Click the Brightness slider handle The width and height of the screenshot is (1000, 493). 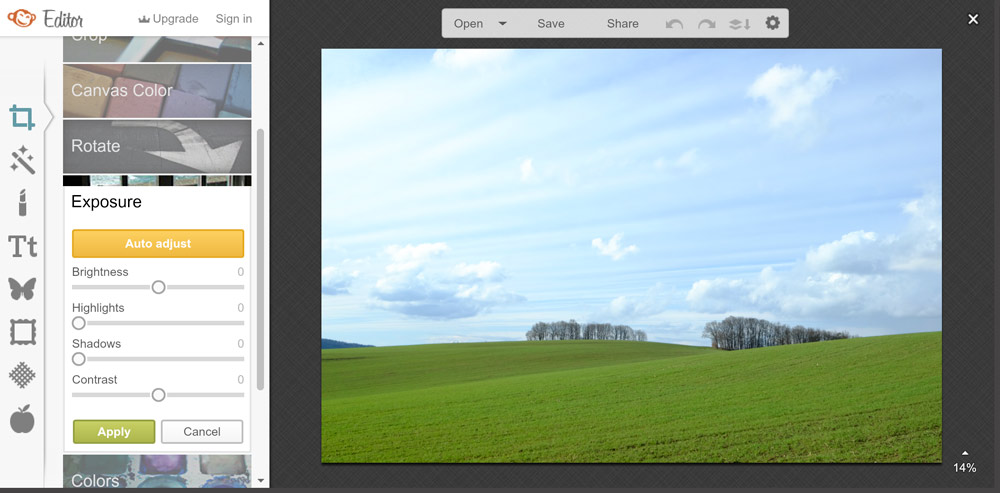tap(158, 287)
